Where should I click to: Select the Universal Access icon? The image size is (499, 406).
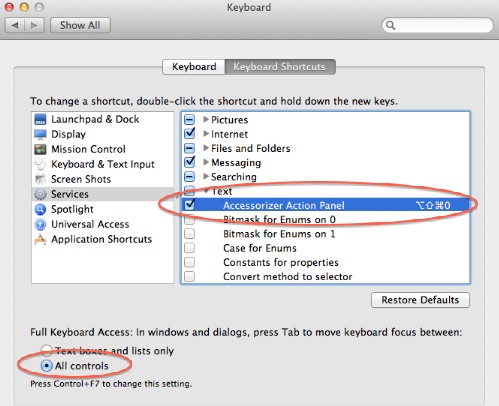click(x=40, y=224)
